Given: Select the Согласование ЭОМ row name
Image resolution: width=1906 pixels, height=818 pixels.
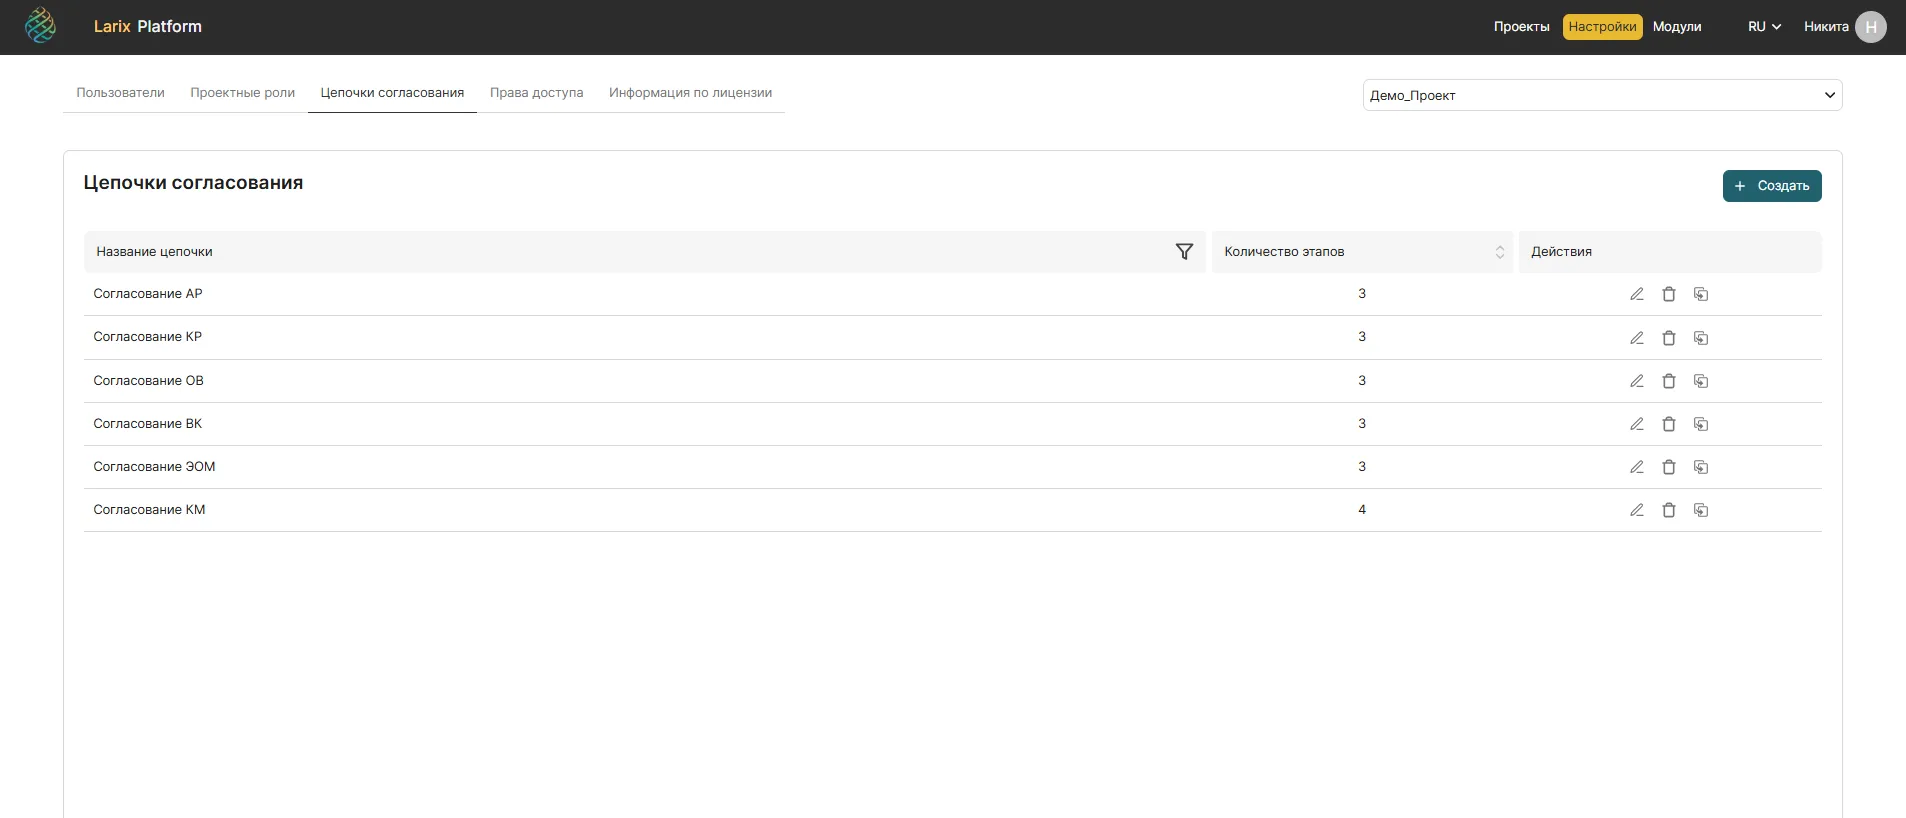Looking at the screenshot, I should [x=154, y=467].
